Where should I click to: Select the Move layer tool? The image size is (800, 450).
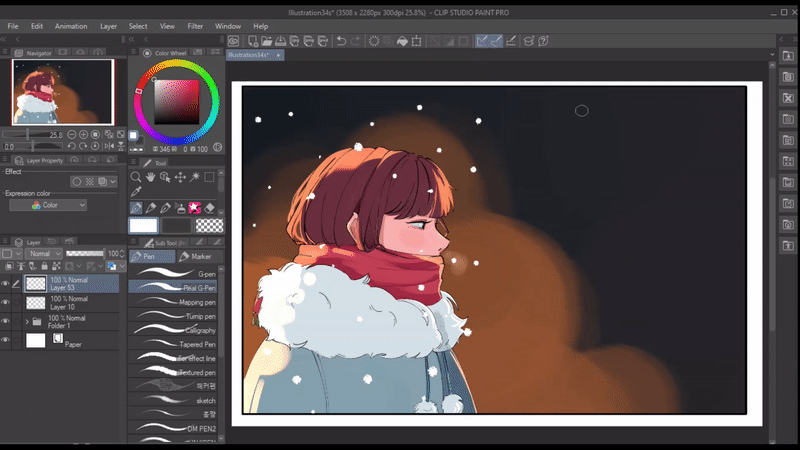180,177
